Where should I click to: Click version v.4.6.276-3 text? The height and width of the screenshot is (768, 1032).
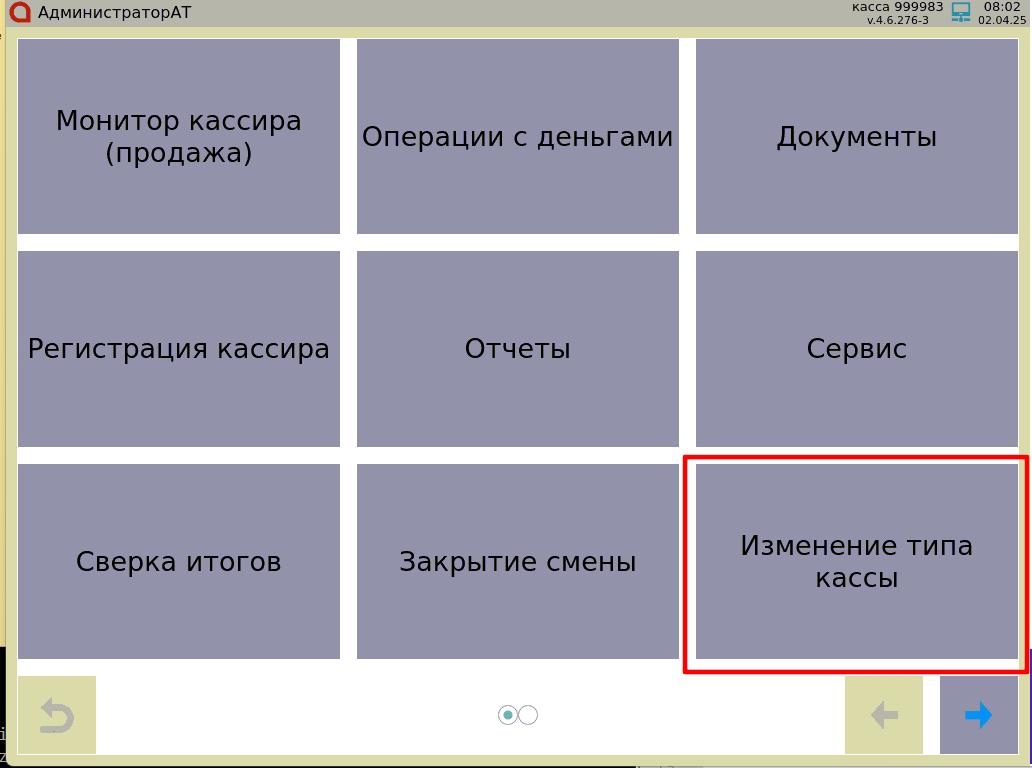coord(898,20)
